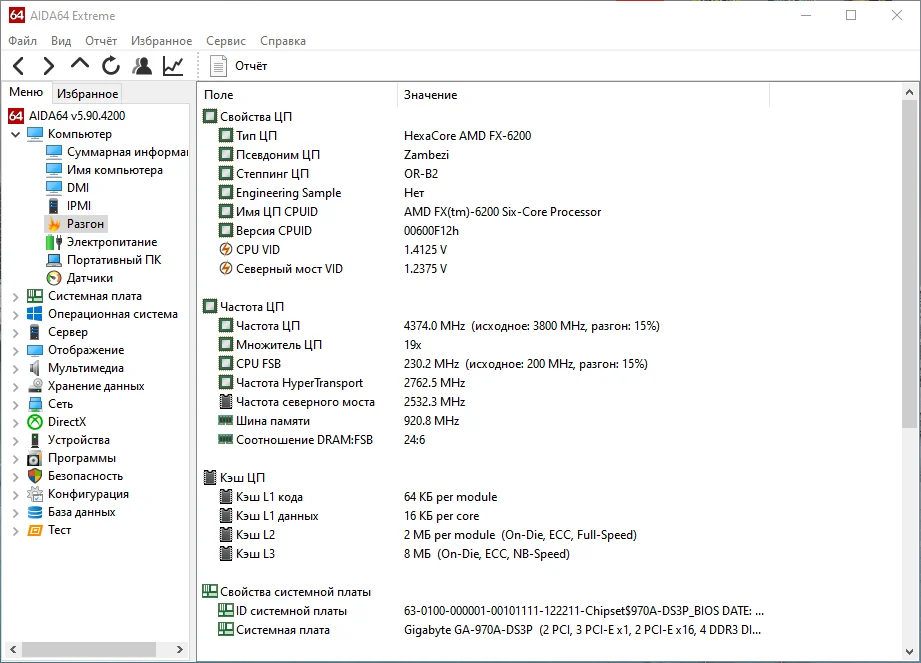The height and width of the screenshot is (663, 921).
Task: Refresh the page with the circular arrow icon
Action: (110, 66)
